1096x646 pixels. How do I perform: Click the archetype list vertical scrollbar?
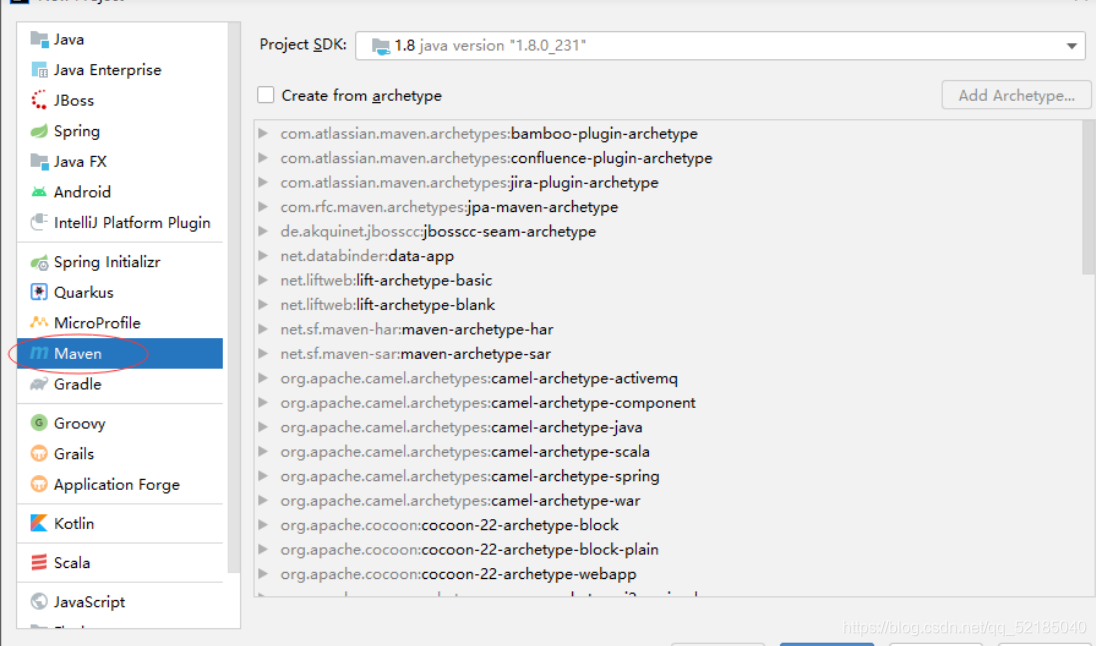coord(1088,197)
